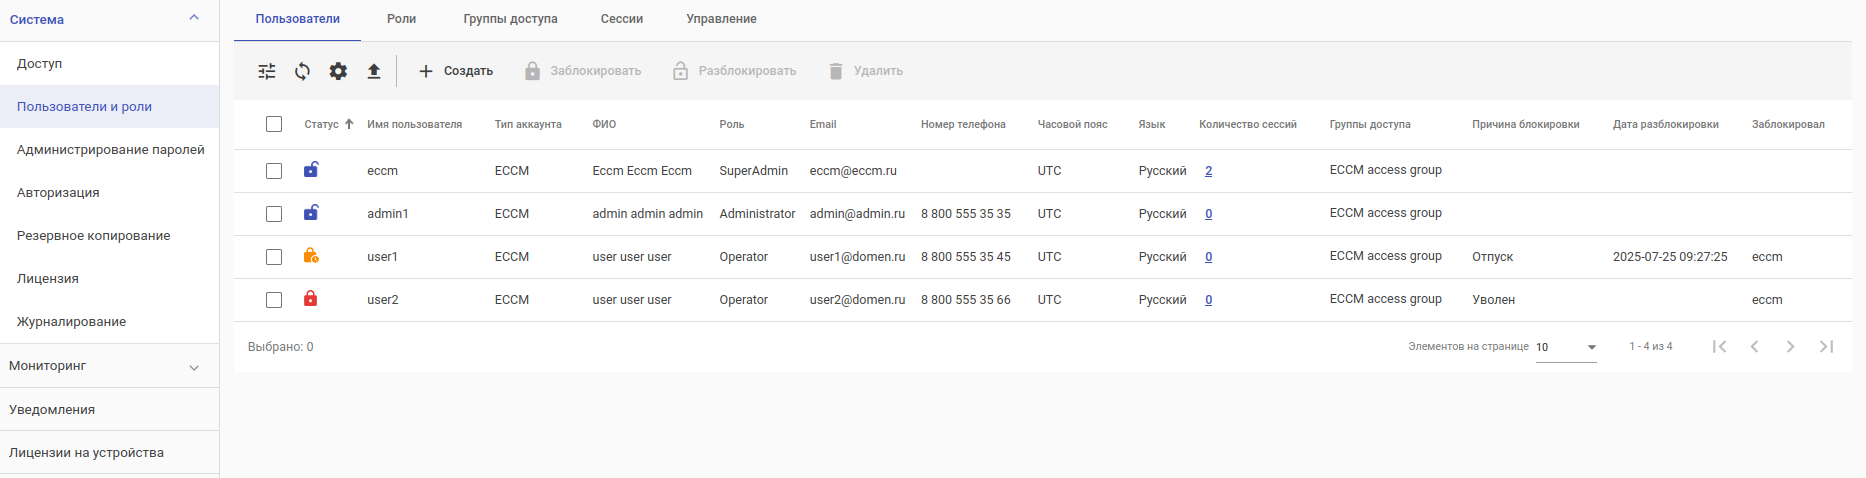Open eccm's session count link
Screen dimensions: 1866x478
1208,171
